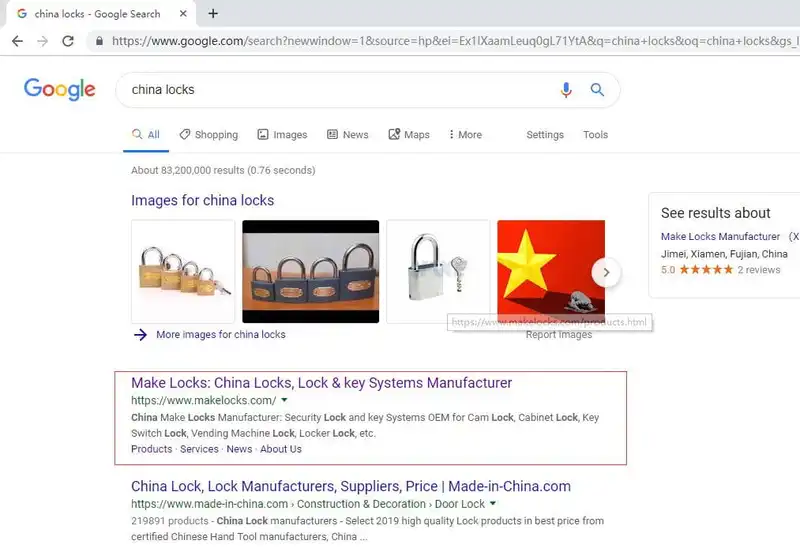Click the padlock site info icon

[x=99, y=41]
